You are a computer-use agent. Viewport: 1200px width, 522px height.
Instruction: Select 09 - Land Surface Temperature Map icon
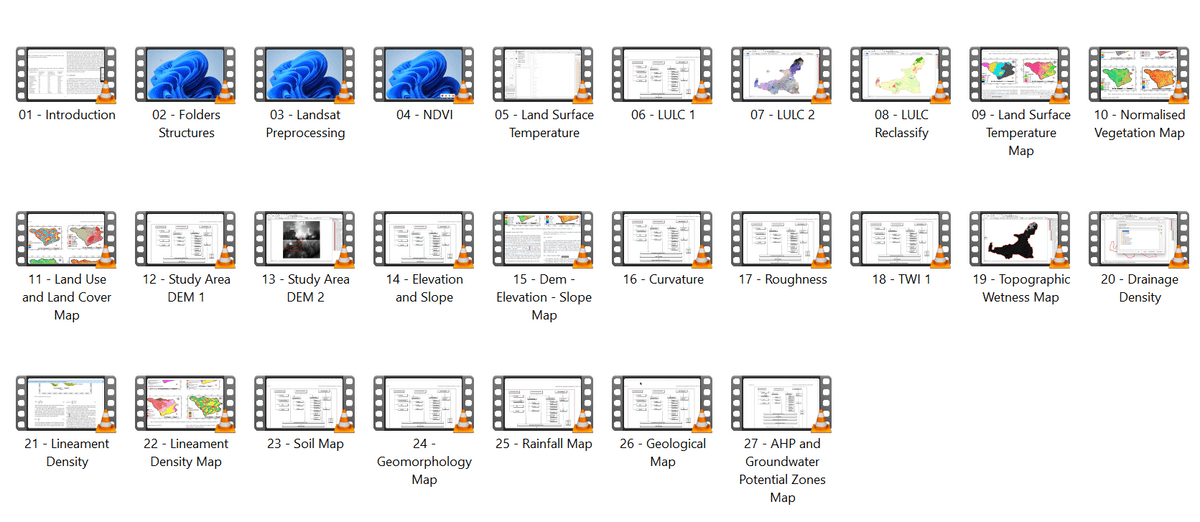(1020, 75)
